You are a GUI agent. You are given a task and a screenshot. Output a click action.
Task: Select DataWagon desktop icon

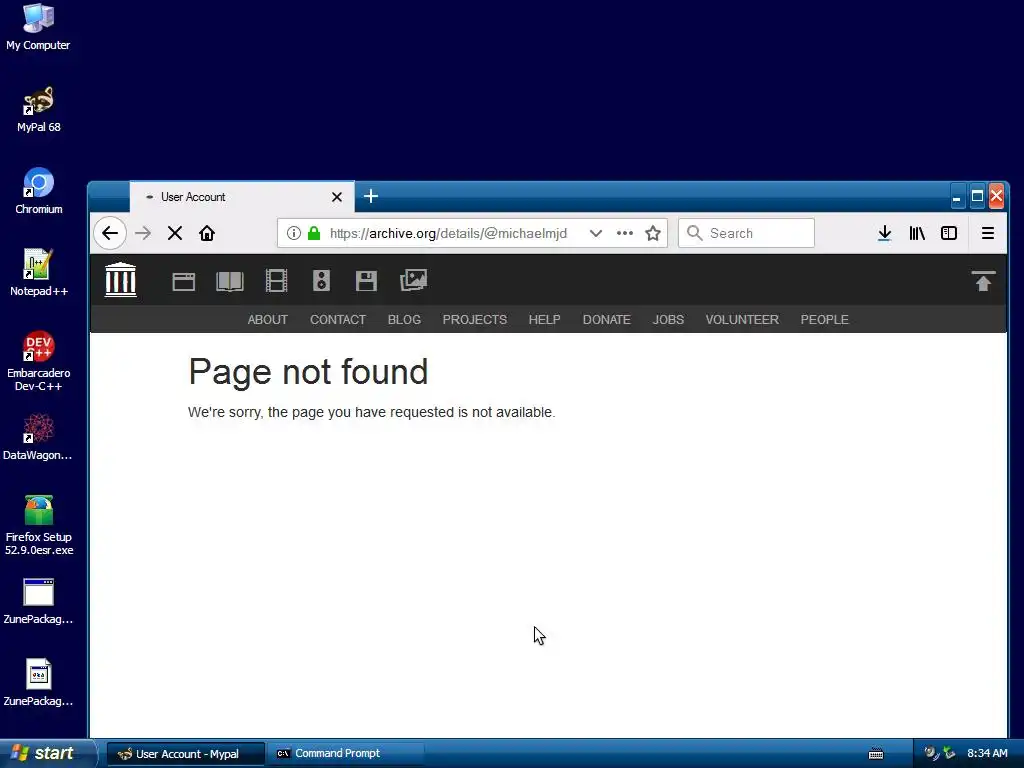pos(38,438)
